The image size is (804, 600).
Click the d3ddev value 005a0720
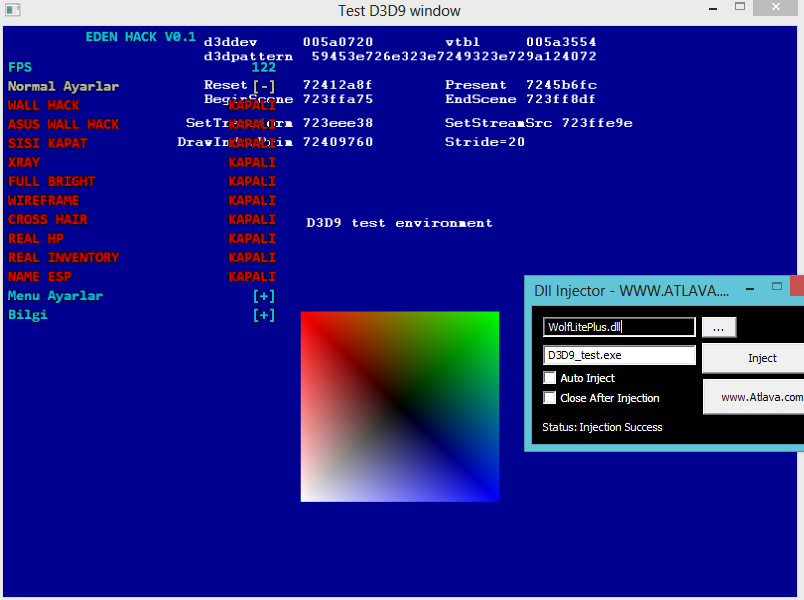pos(338,42)
